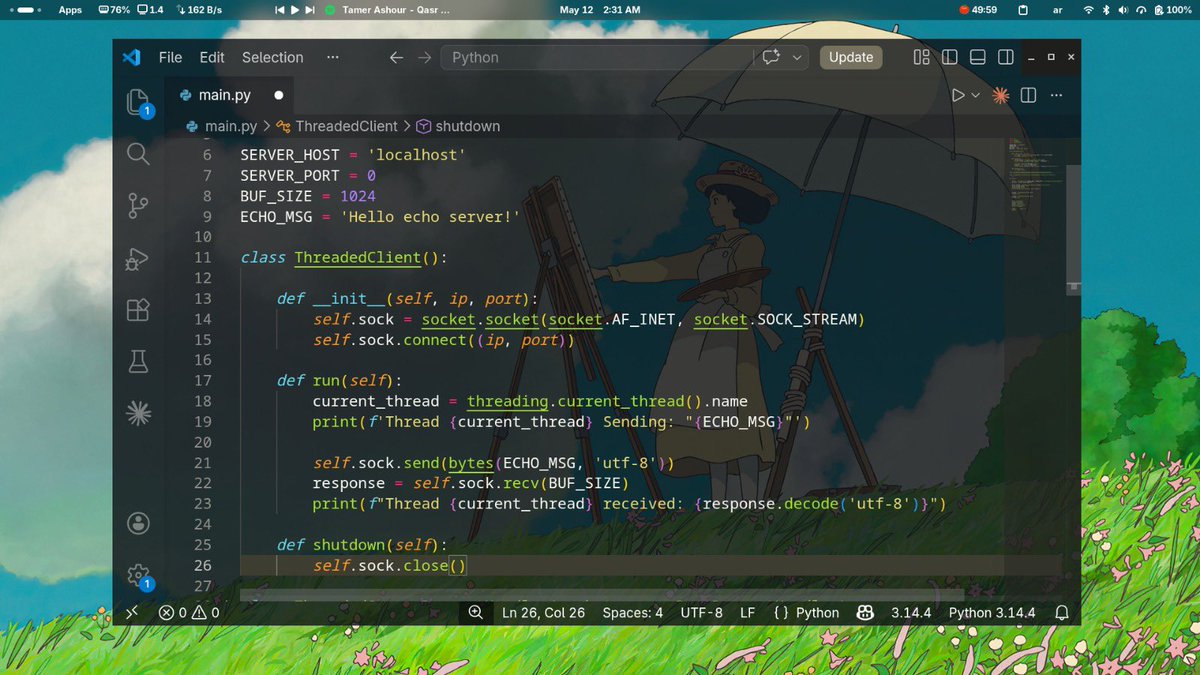The image size is (1200, 675).
Task: Open Apps menu in top system bar
Action: pyautogui.click(x=70, y=9)
